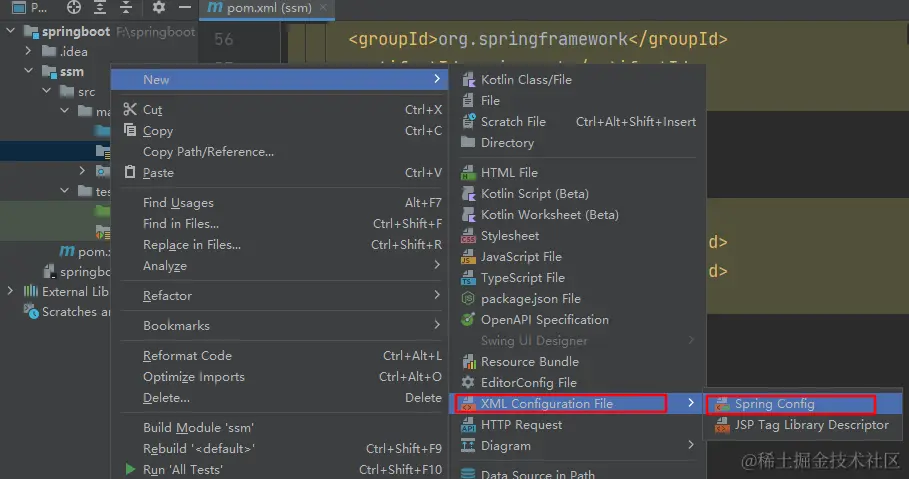Image resolution: width=909 pixels, height=479 pixels.
Task: Select Find Usages
Action: (279, 202)
